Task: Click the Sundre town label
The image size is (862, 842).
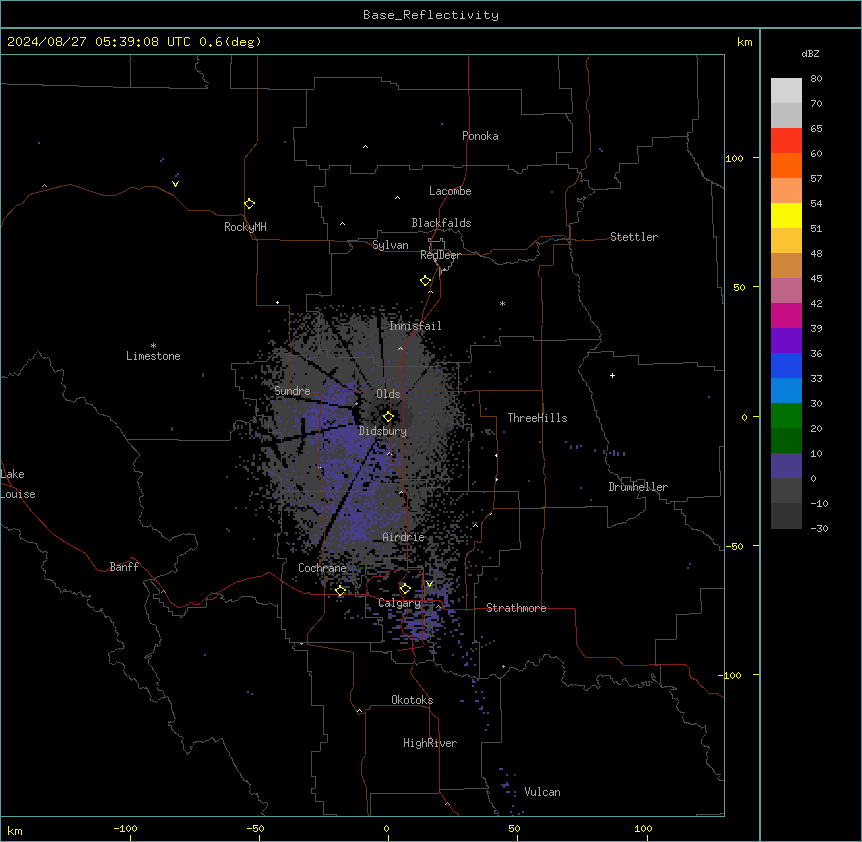Action: point(292,391)
